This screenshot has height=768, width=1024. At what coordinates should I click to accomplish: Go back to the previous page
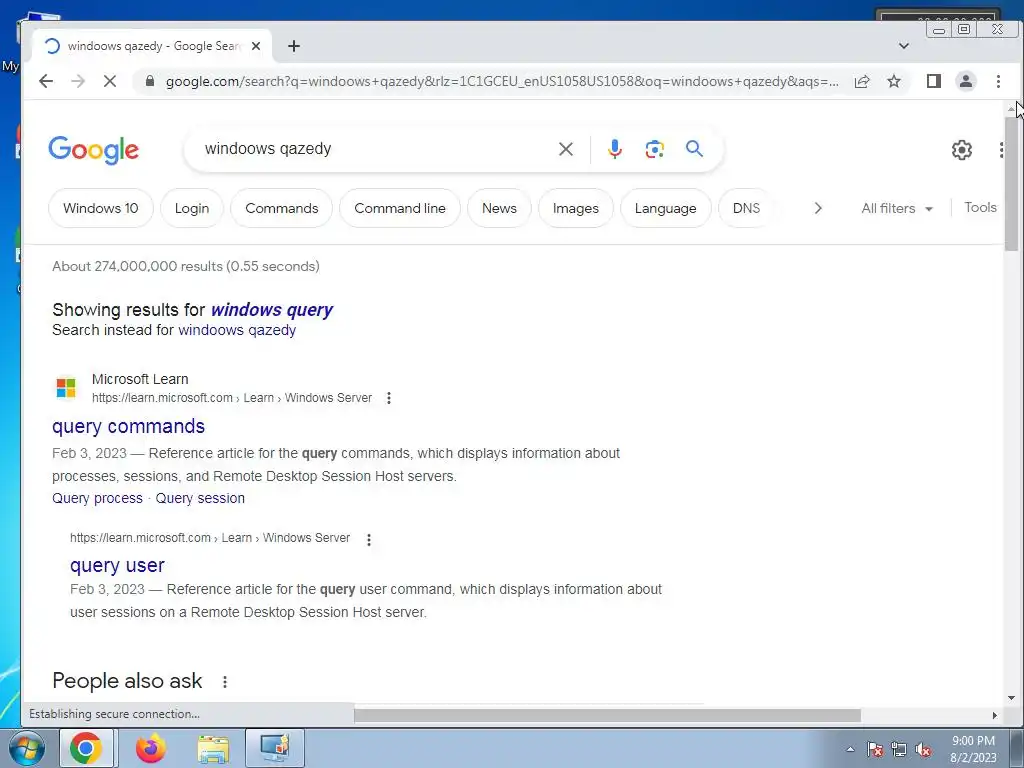point(46,81)
